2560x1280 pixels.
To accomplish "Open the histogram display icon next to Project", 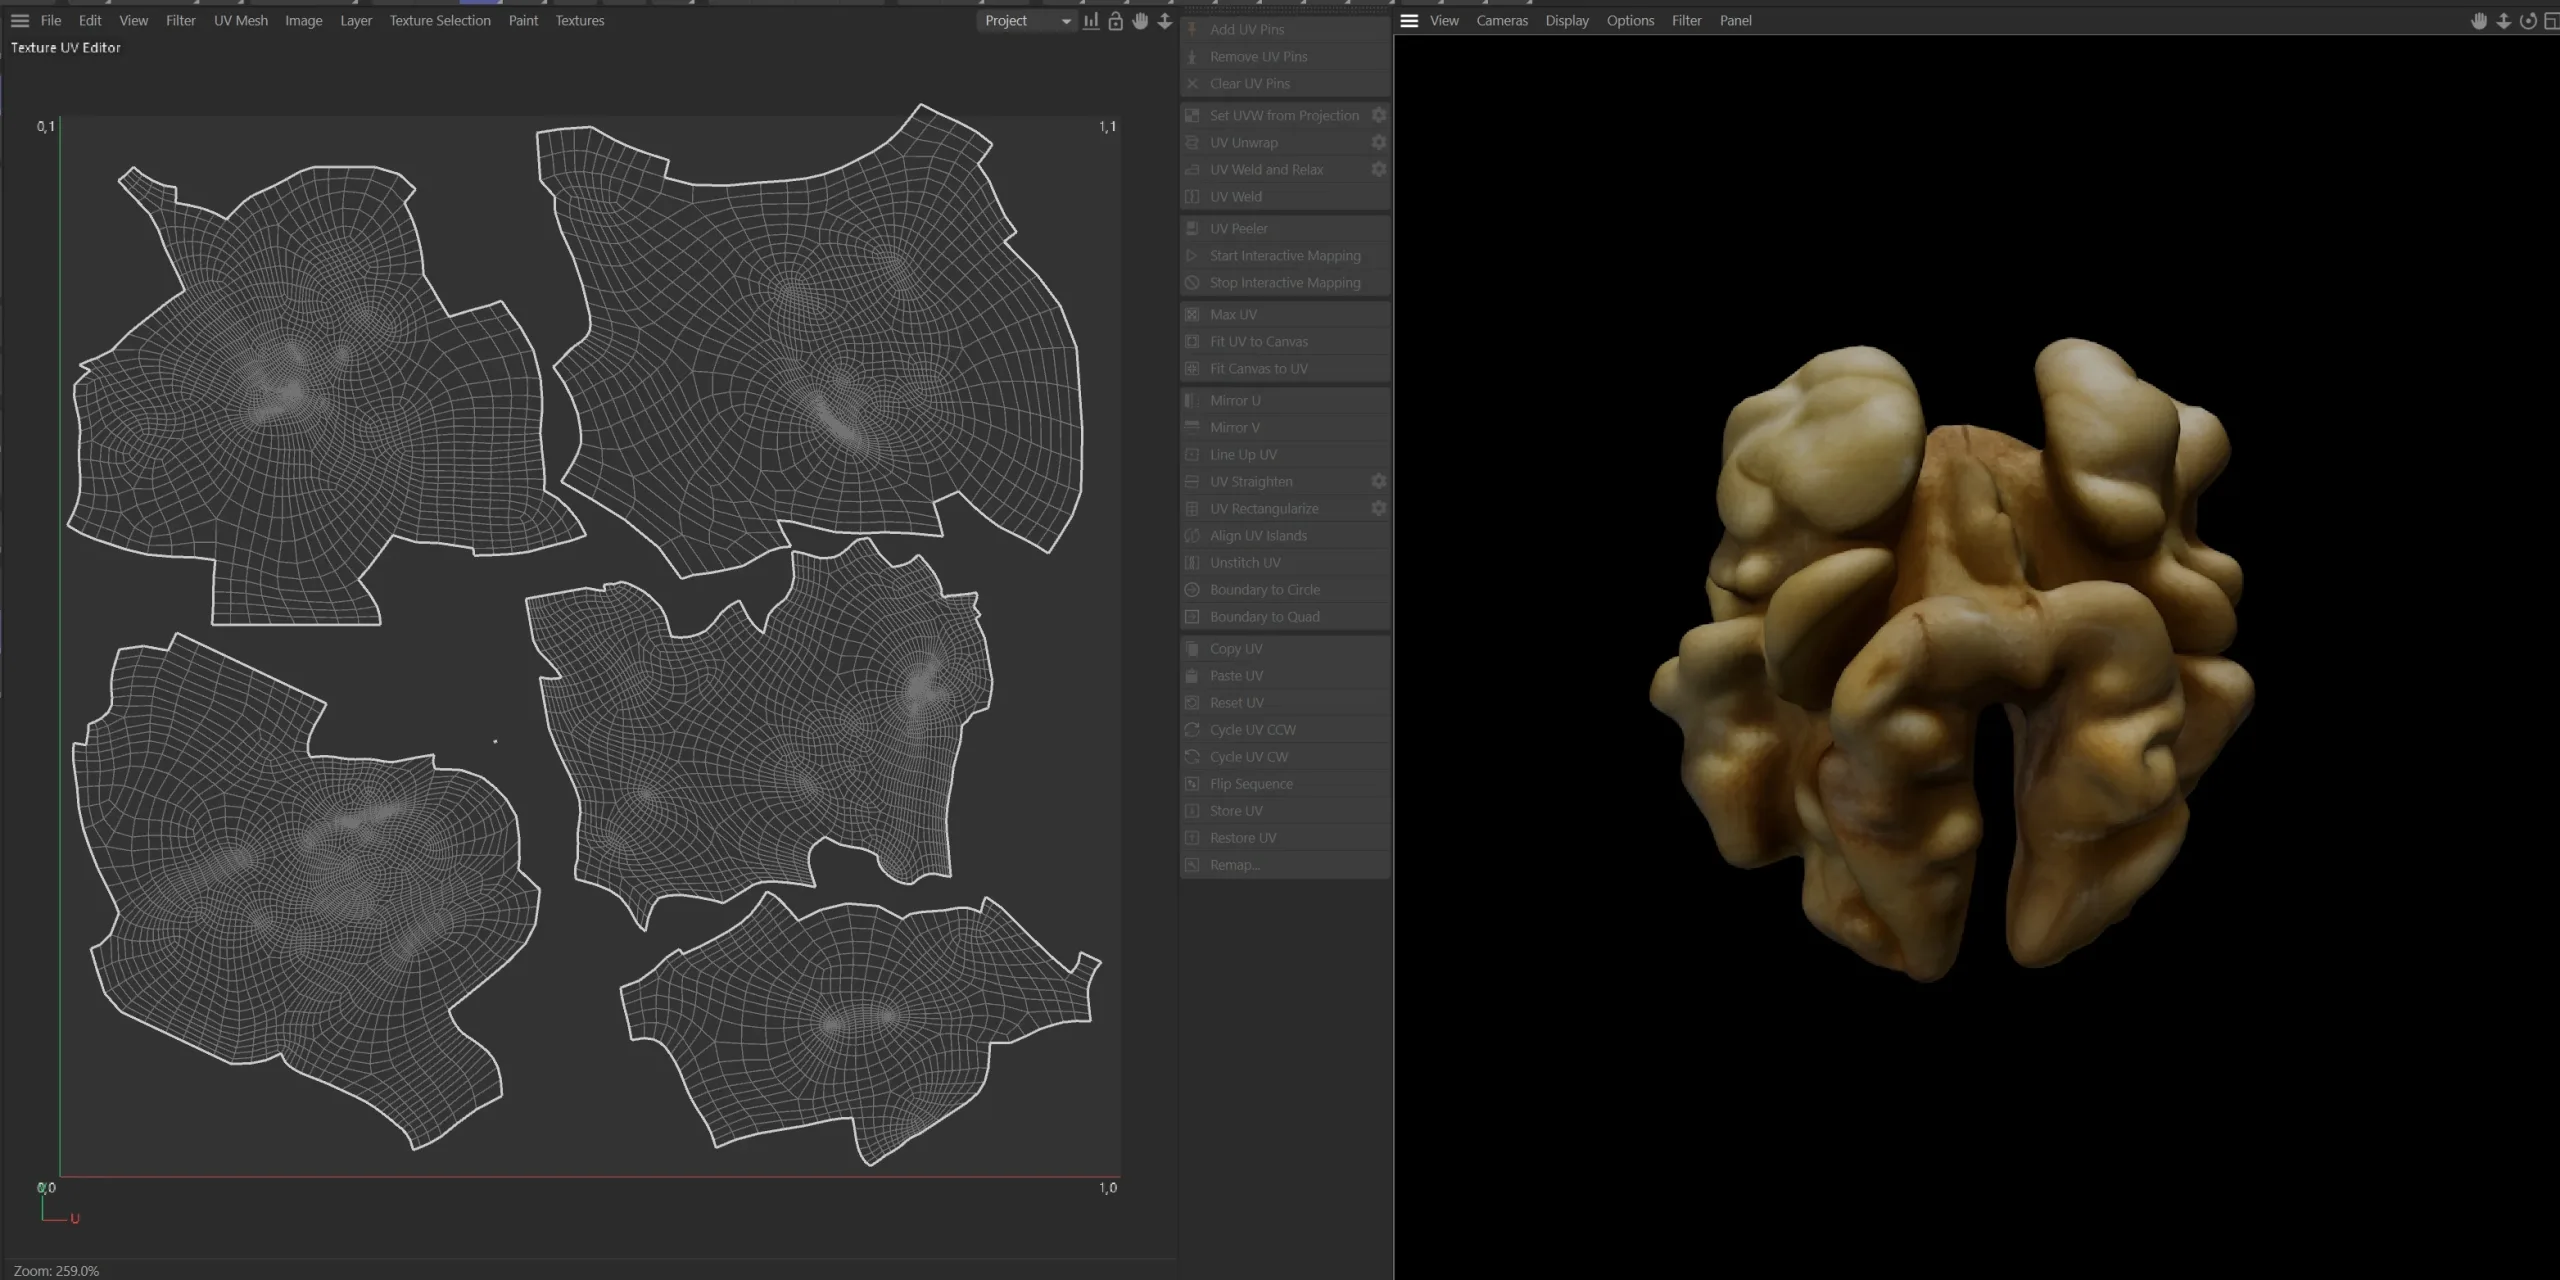I will pyautogui.click(x=1089, y=21).
